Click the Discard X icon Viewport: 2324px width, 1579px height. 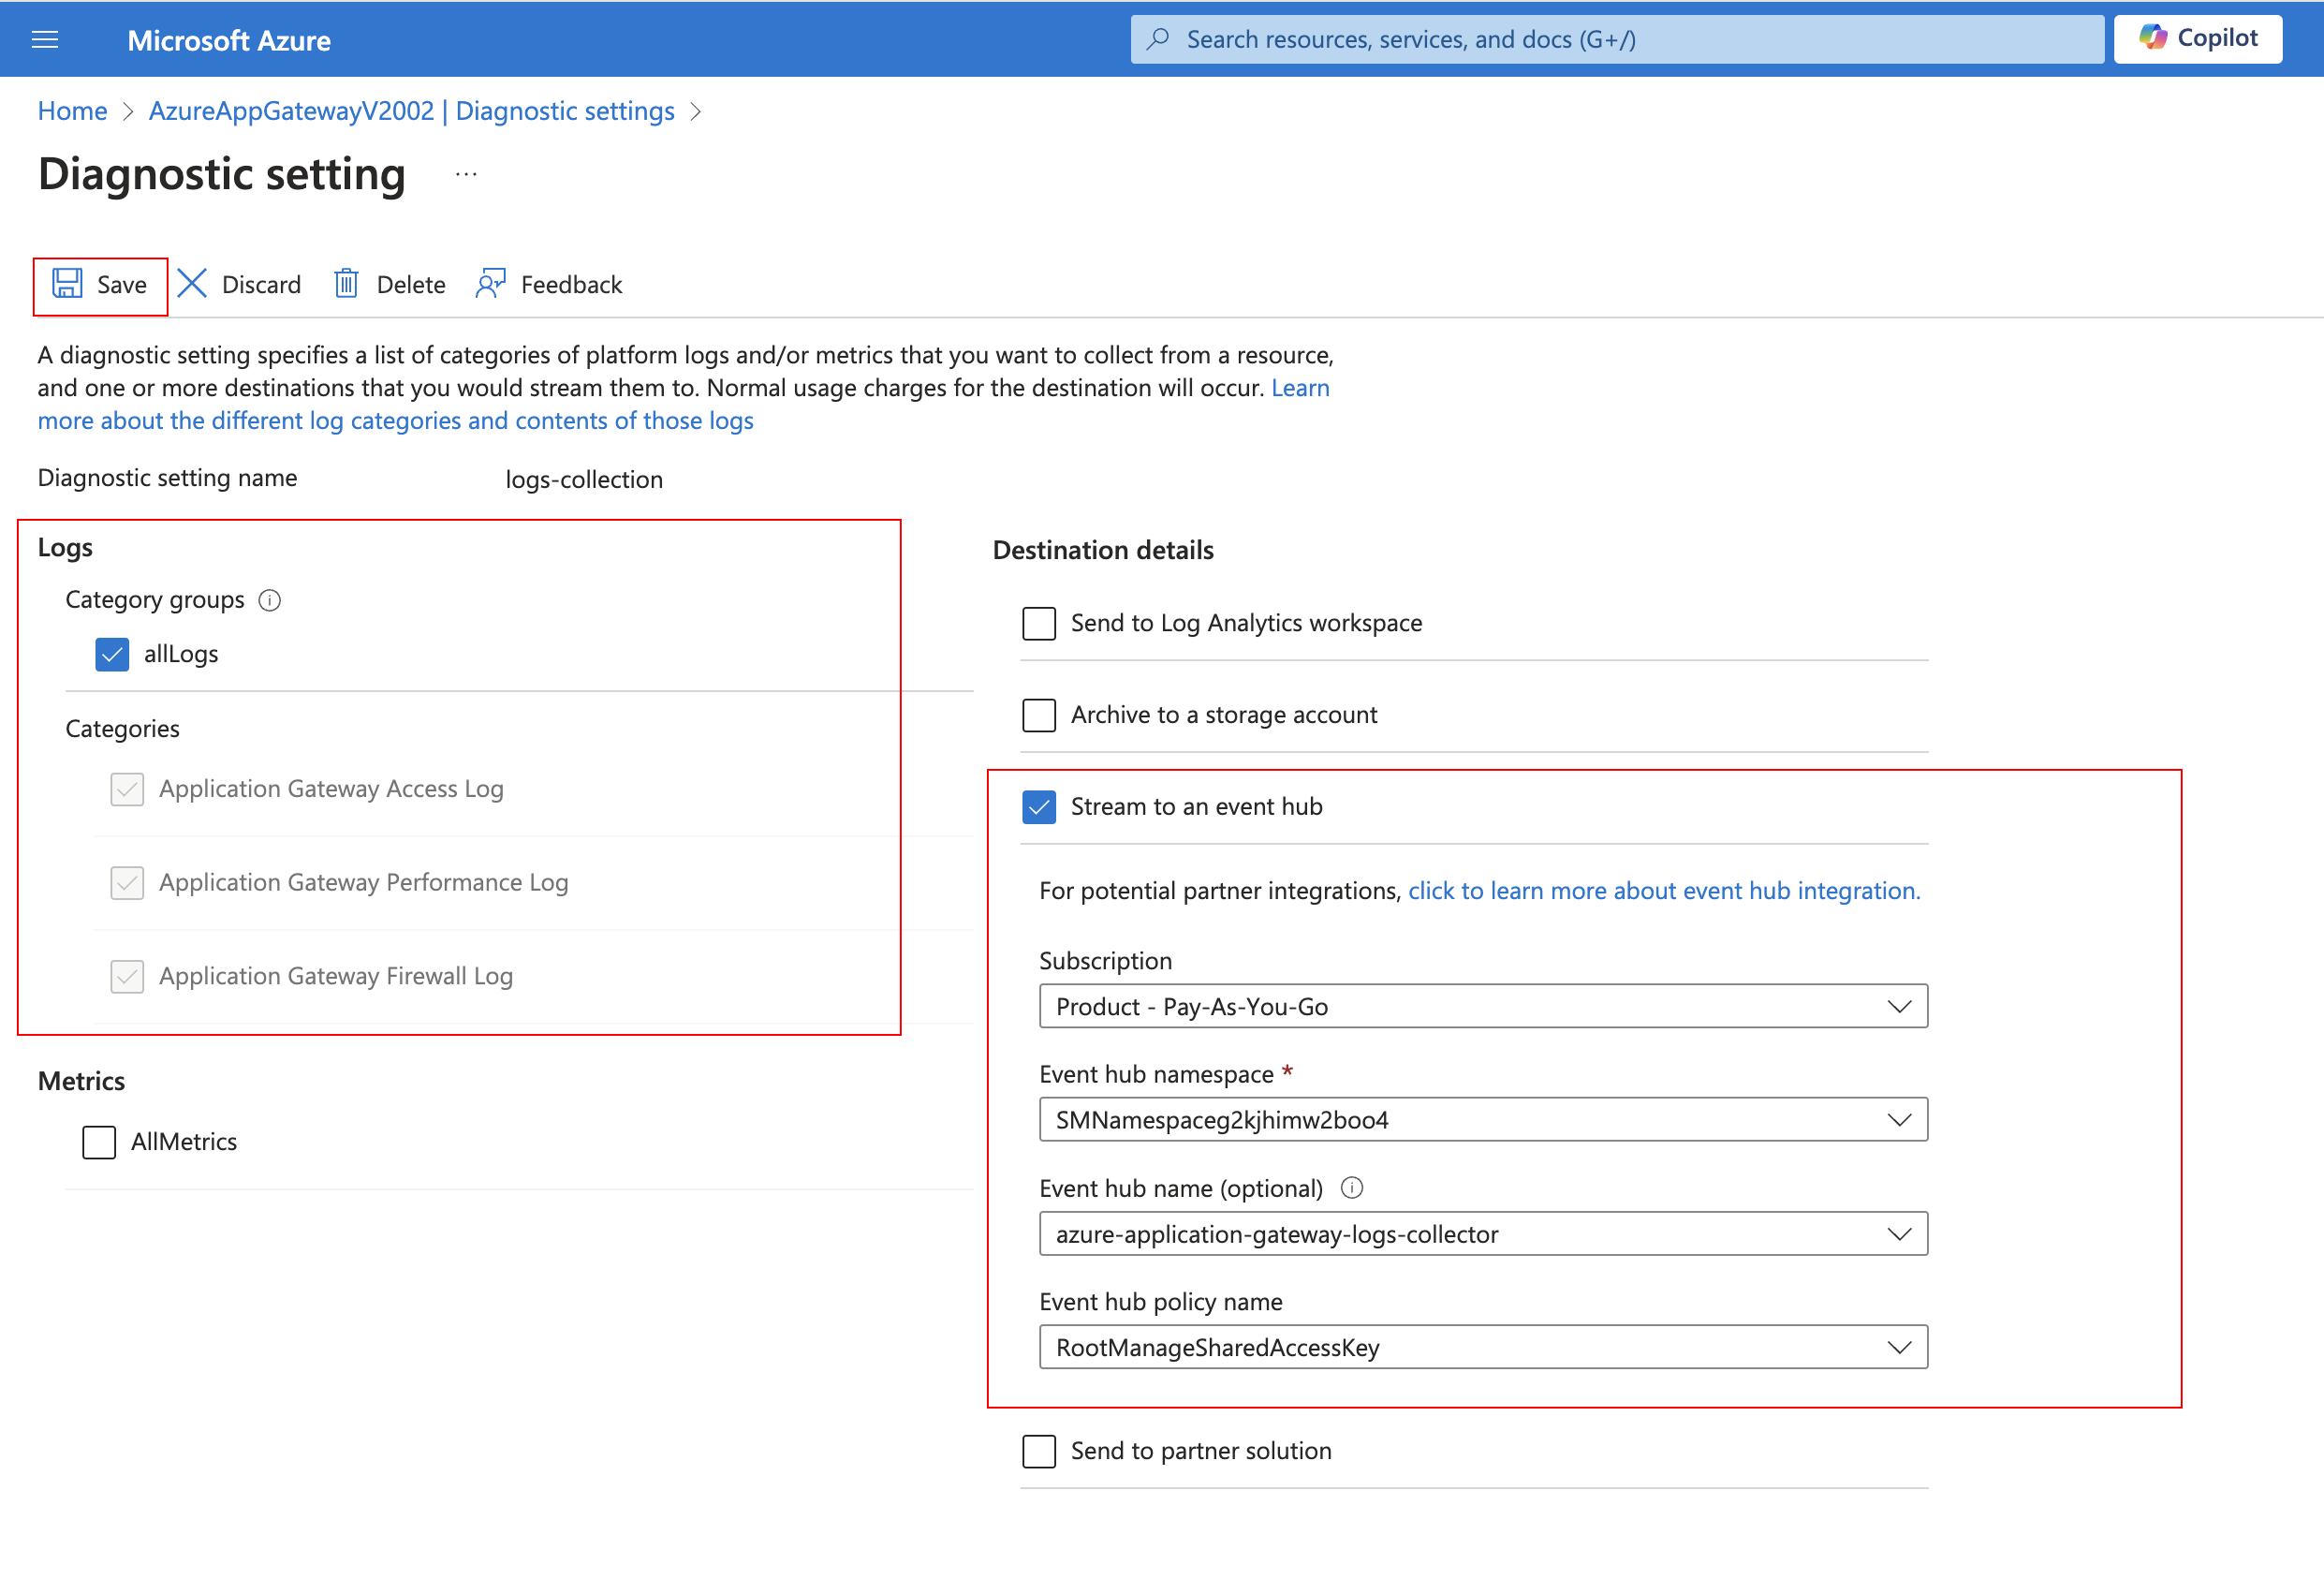pos(192,283)
